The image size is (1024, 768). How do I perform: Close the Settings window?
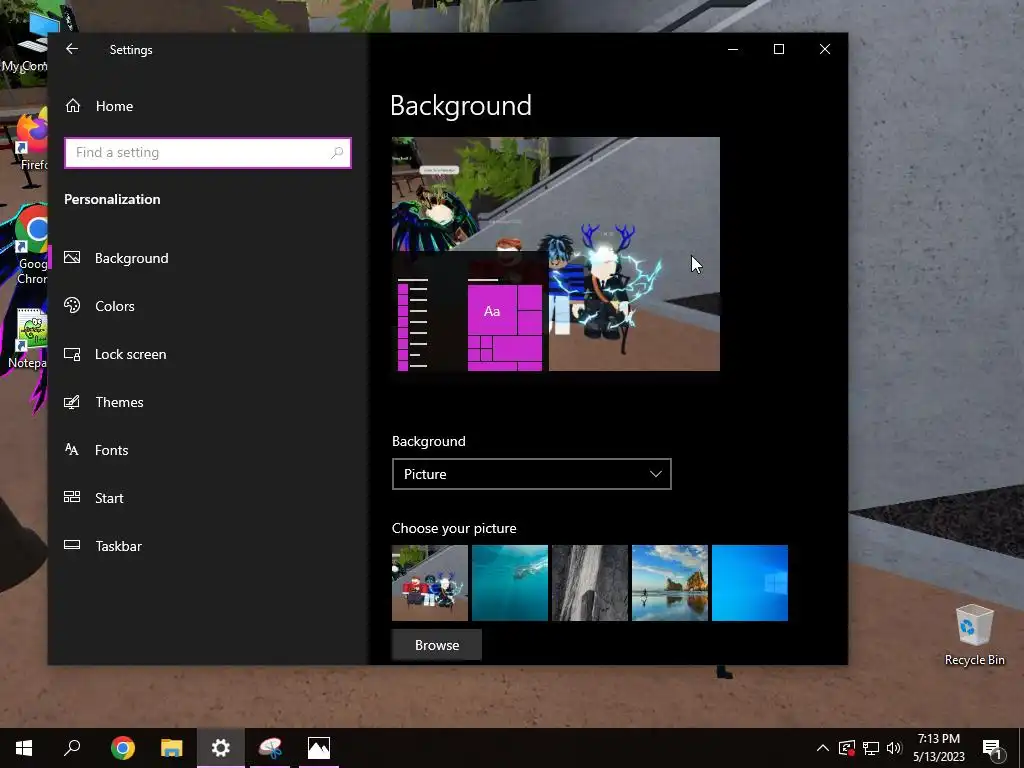[x=825, y=49]
